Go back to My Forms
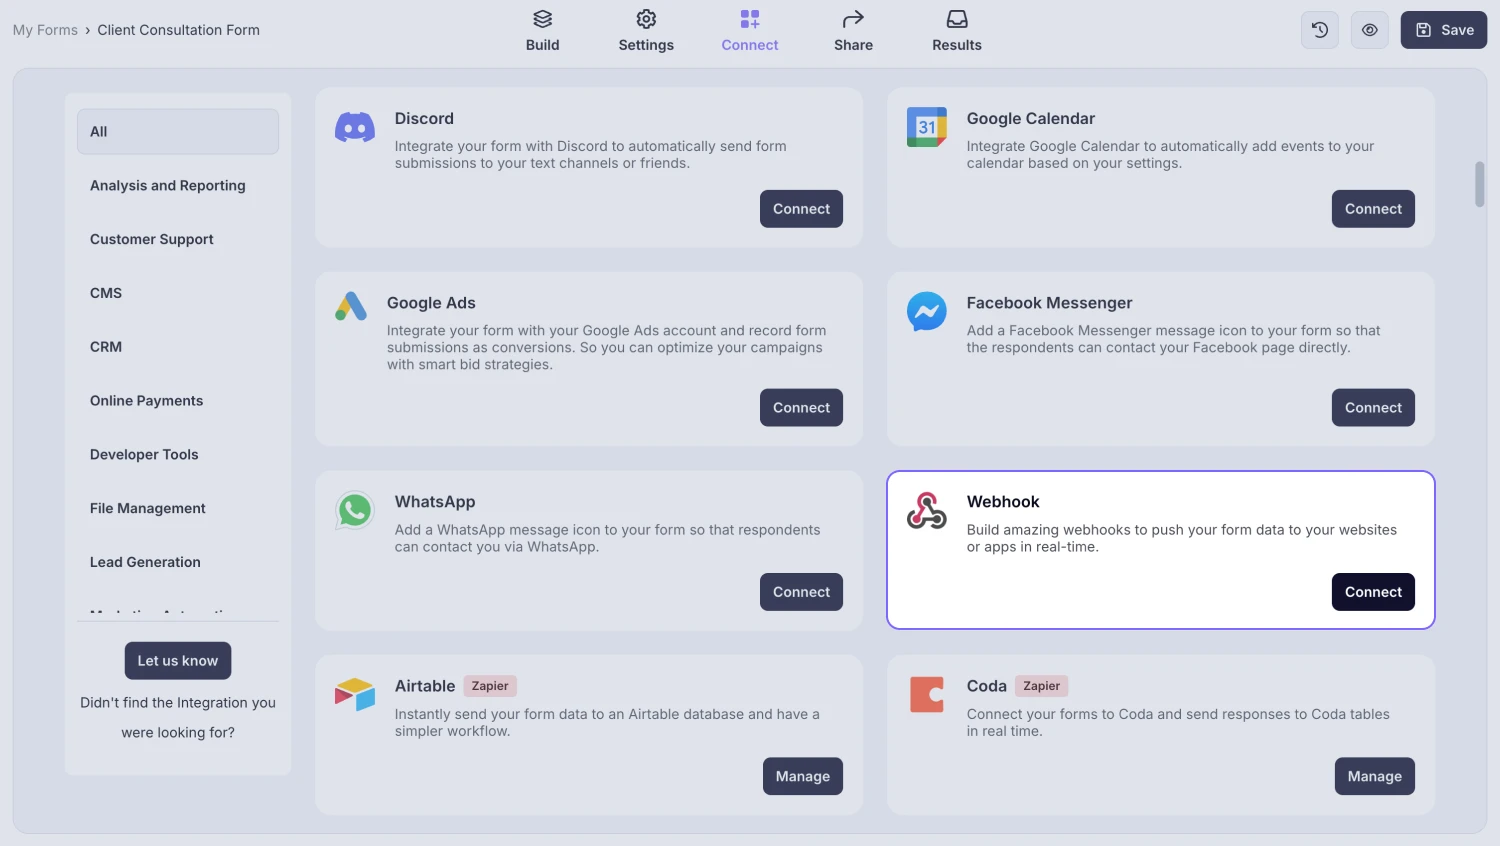The height and width of the screenshot is (846, 1500). 45,29
